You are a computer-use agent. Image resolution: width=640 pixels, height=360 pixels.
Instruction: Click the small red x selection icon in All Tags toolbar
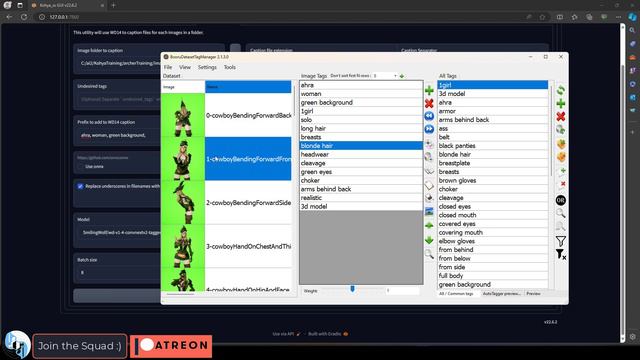point(562,184)
